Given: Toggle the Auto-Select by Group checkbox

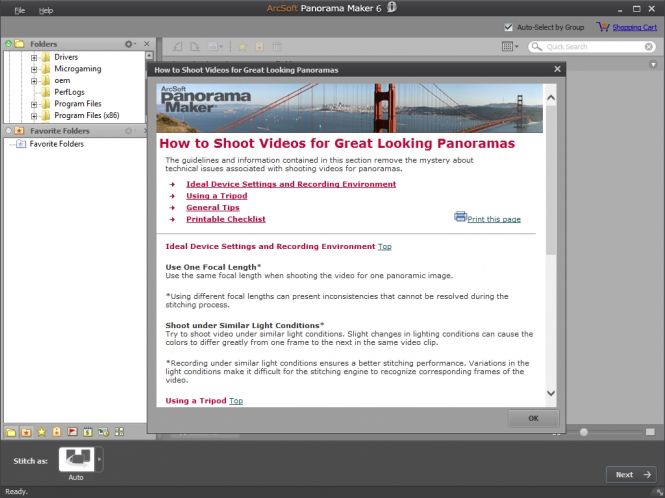Looking at the screenshot, I should 508,27.
